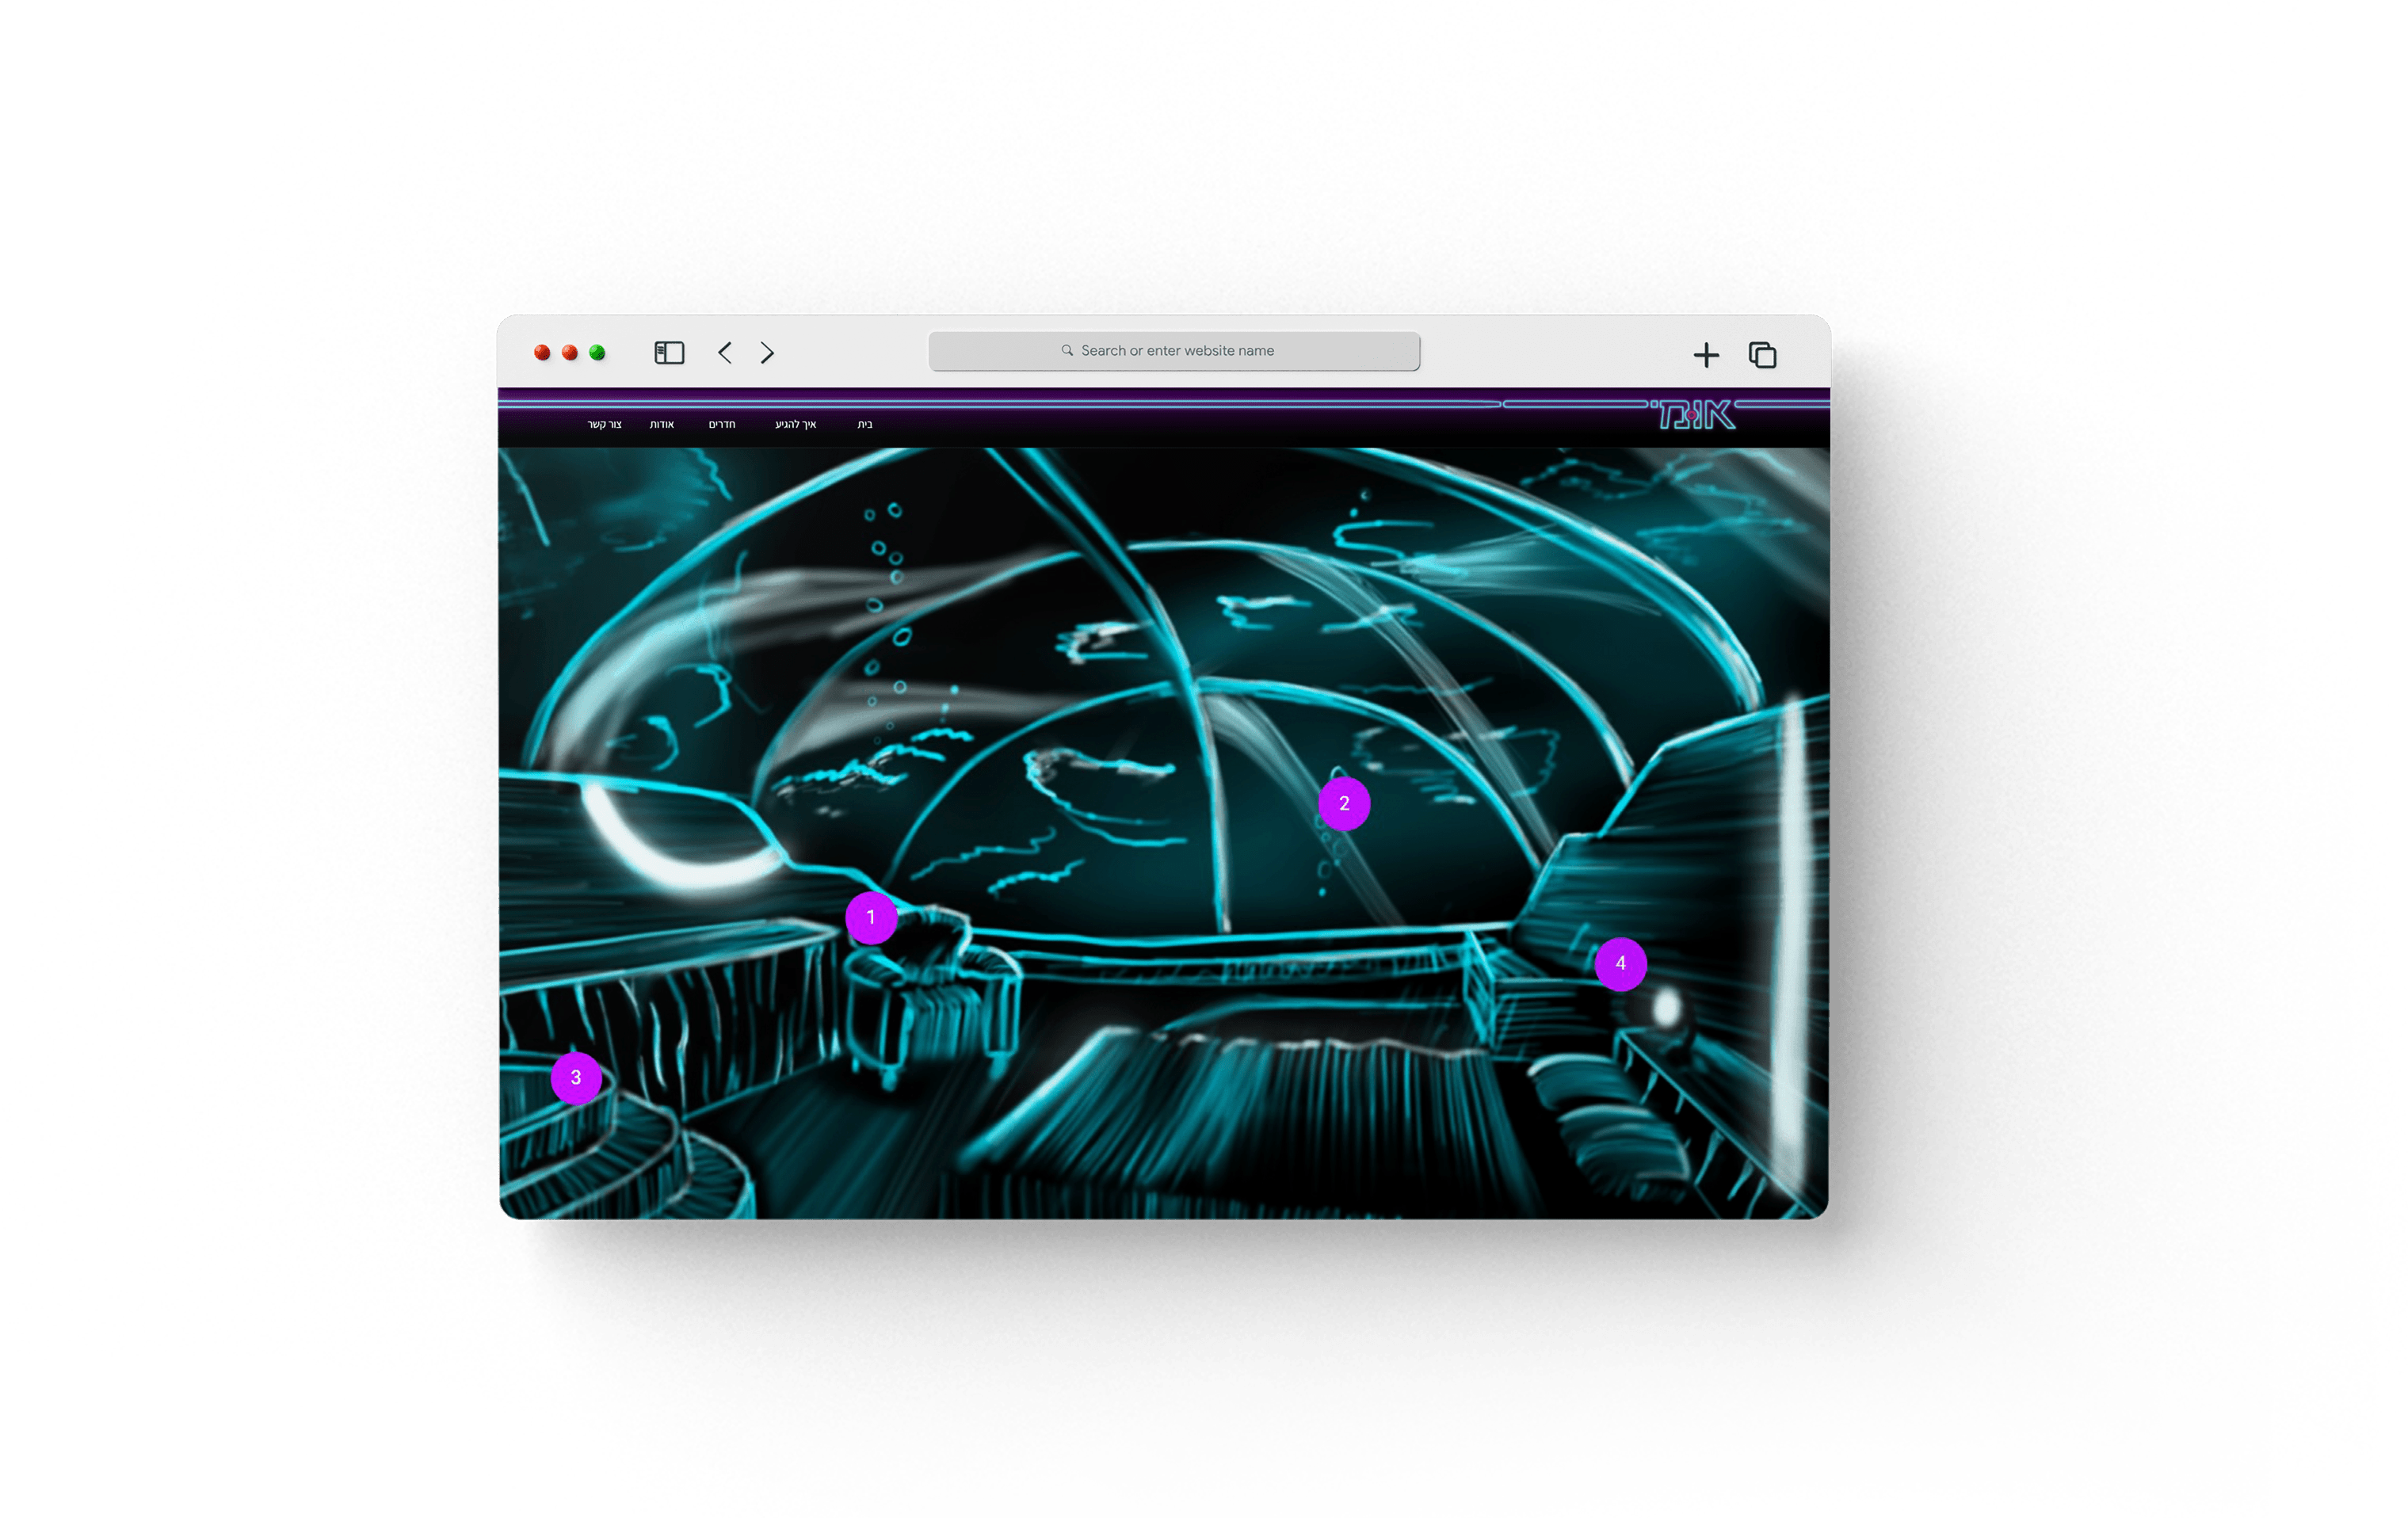Open the צור קשר contact link

point(604,425)
